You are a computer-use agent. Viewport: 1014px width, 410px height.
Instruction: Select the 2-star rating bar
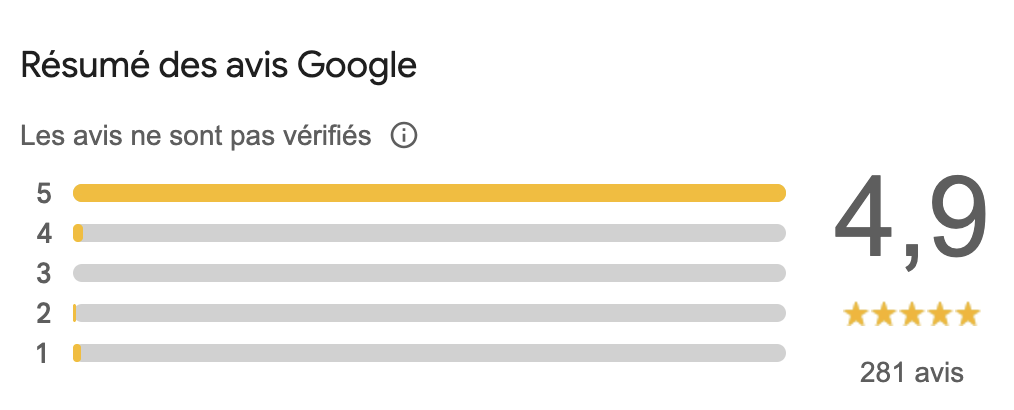429,313
